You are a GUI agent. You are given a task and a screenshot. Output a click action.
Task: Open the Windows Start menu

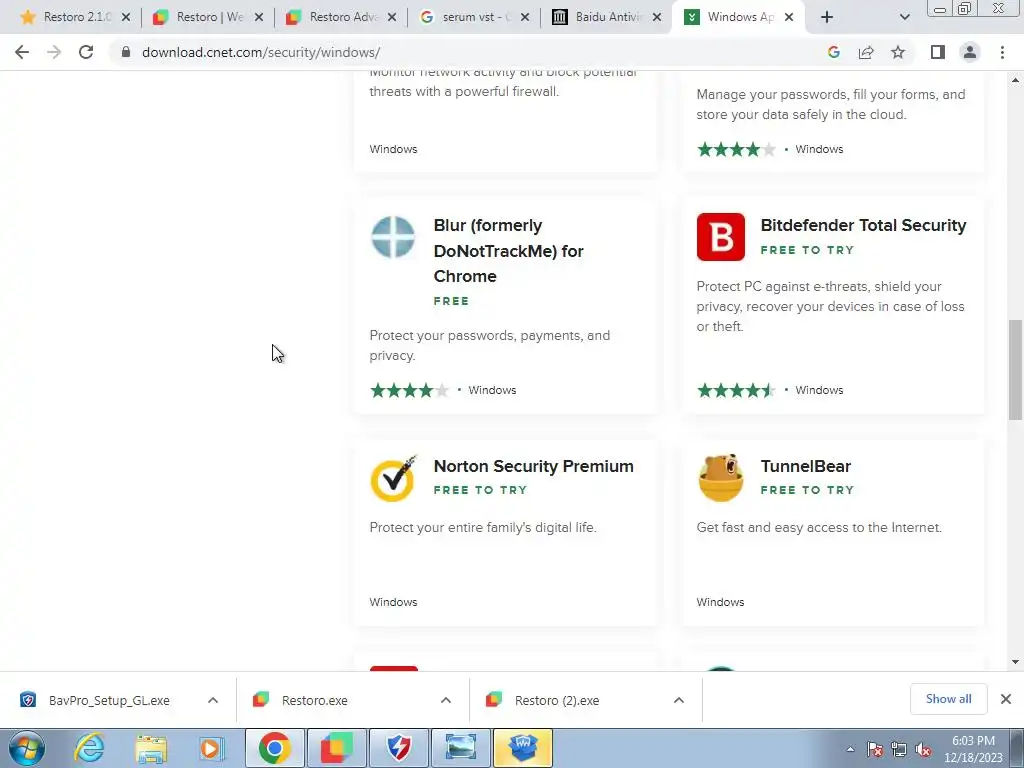click(26, 748)
